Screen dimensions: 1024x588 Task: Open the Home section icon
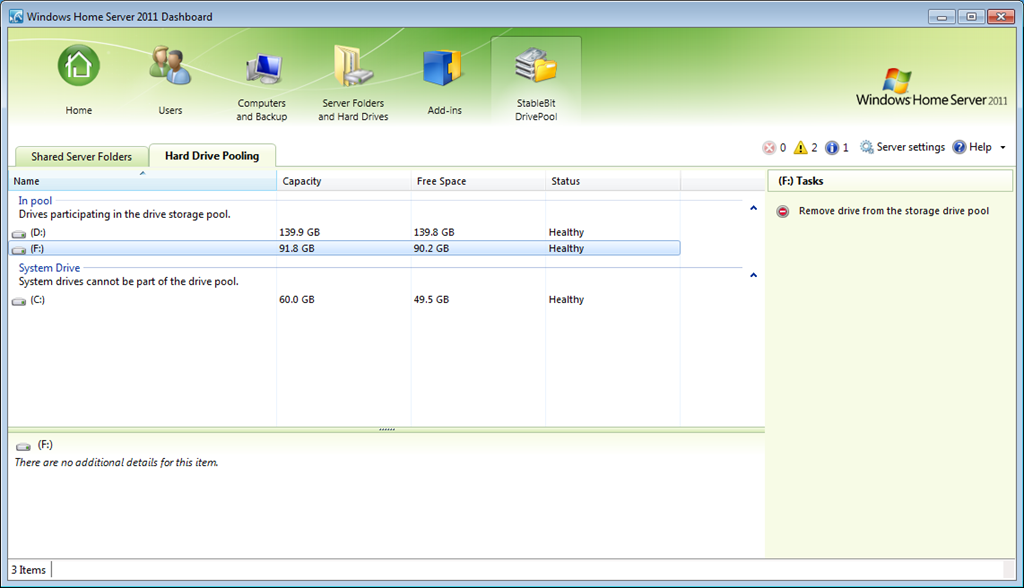pyautogui.click(x=78, y=65)
